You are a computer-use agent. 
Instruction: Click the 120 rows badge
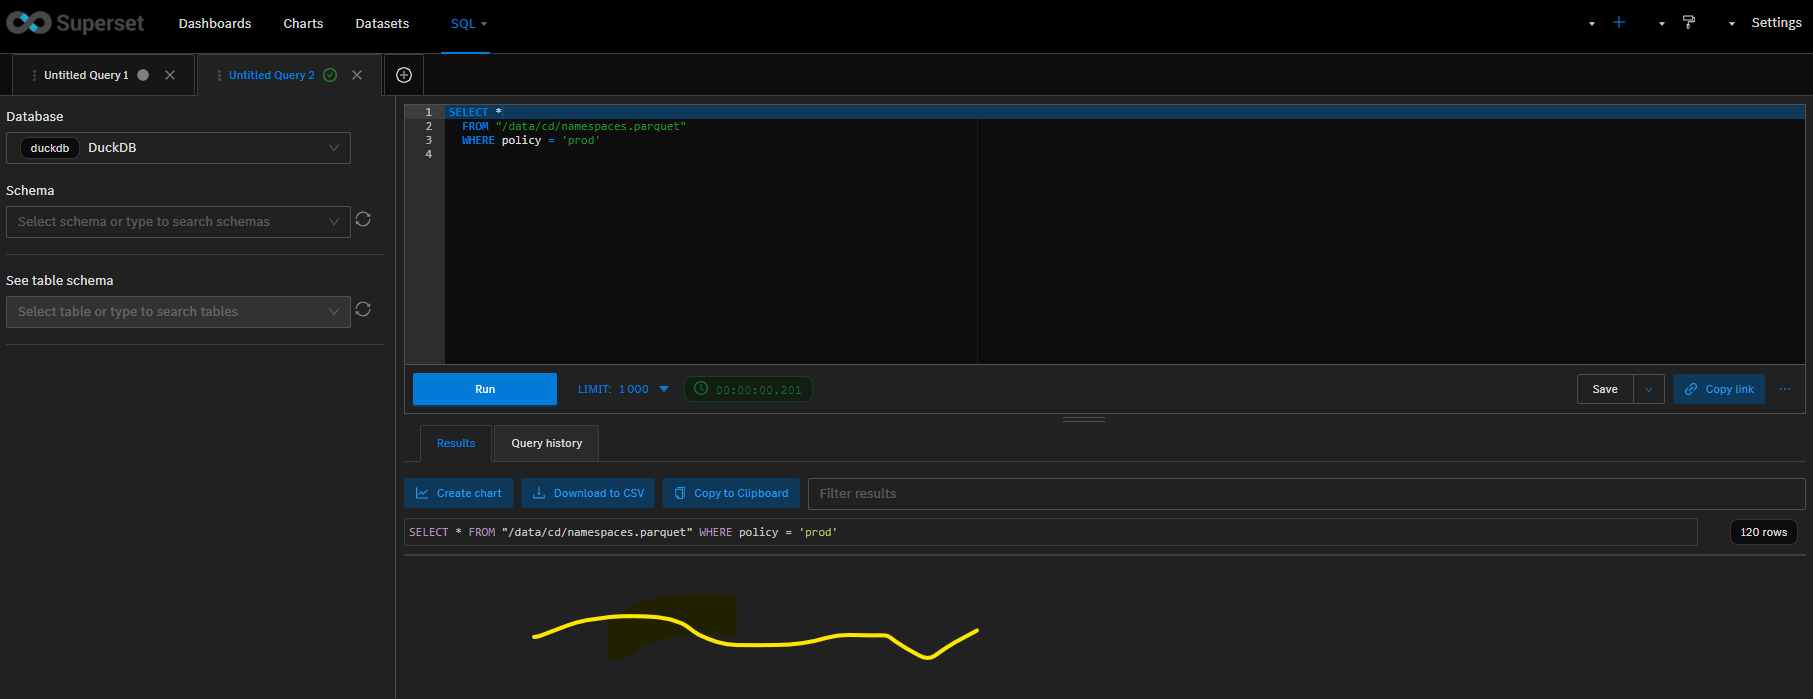(1764, 532)
